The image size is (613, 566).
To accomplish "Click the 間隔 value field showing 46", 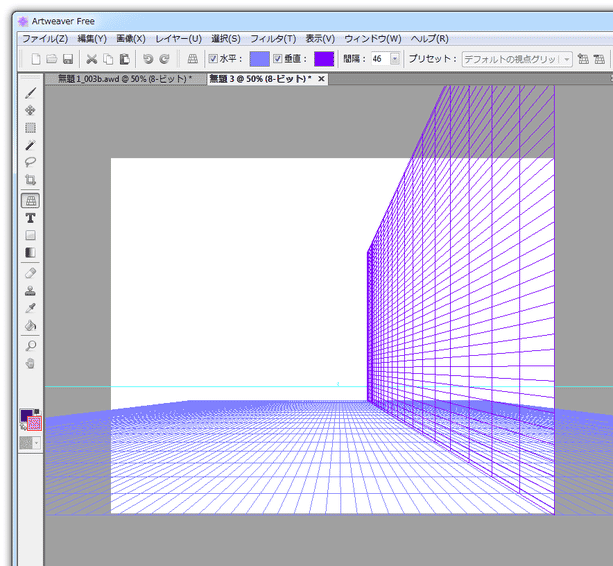I will (x=380, y=59).
